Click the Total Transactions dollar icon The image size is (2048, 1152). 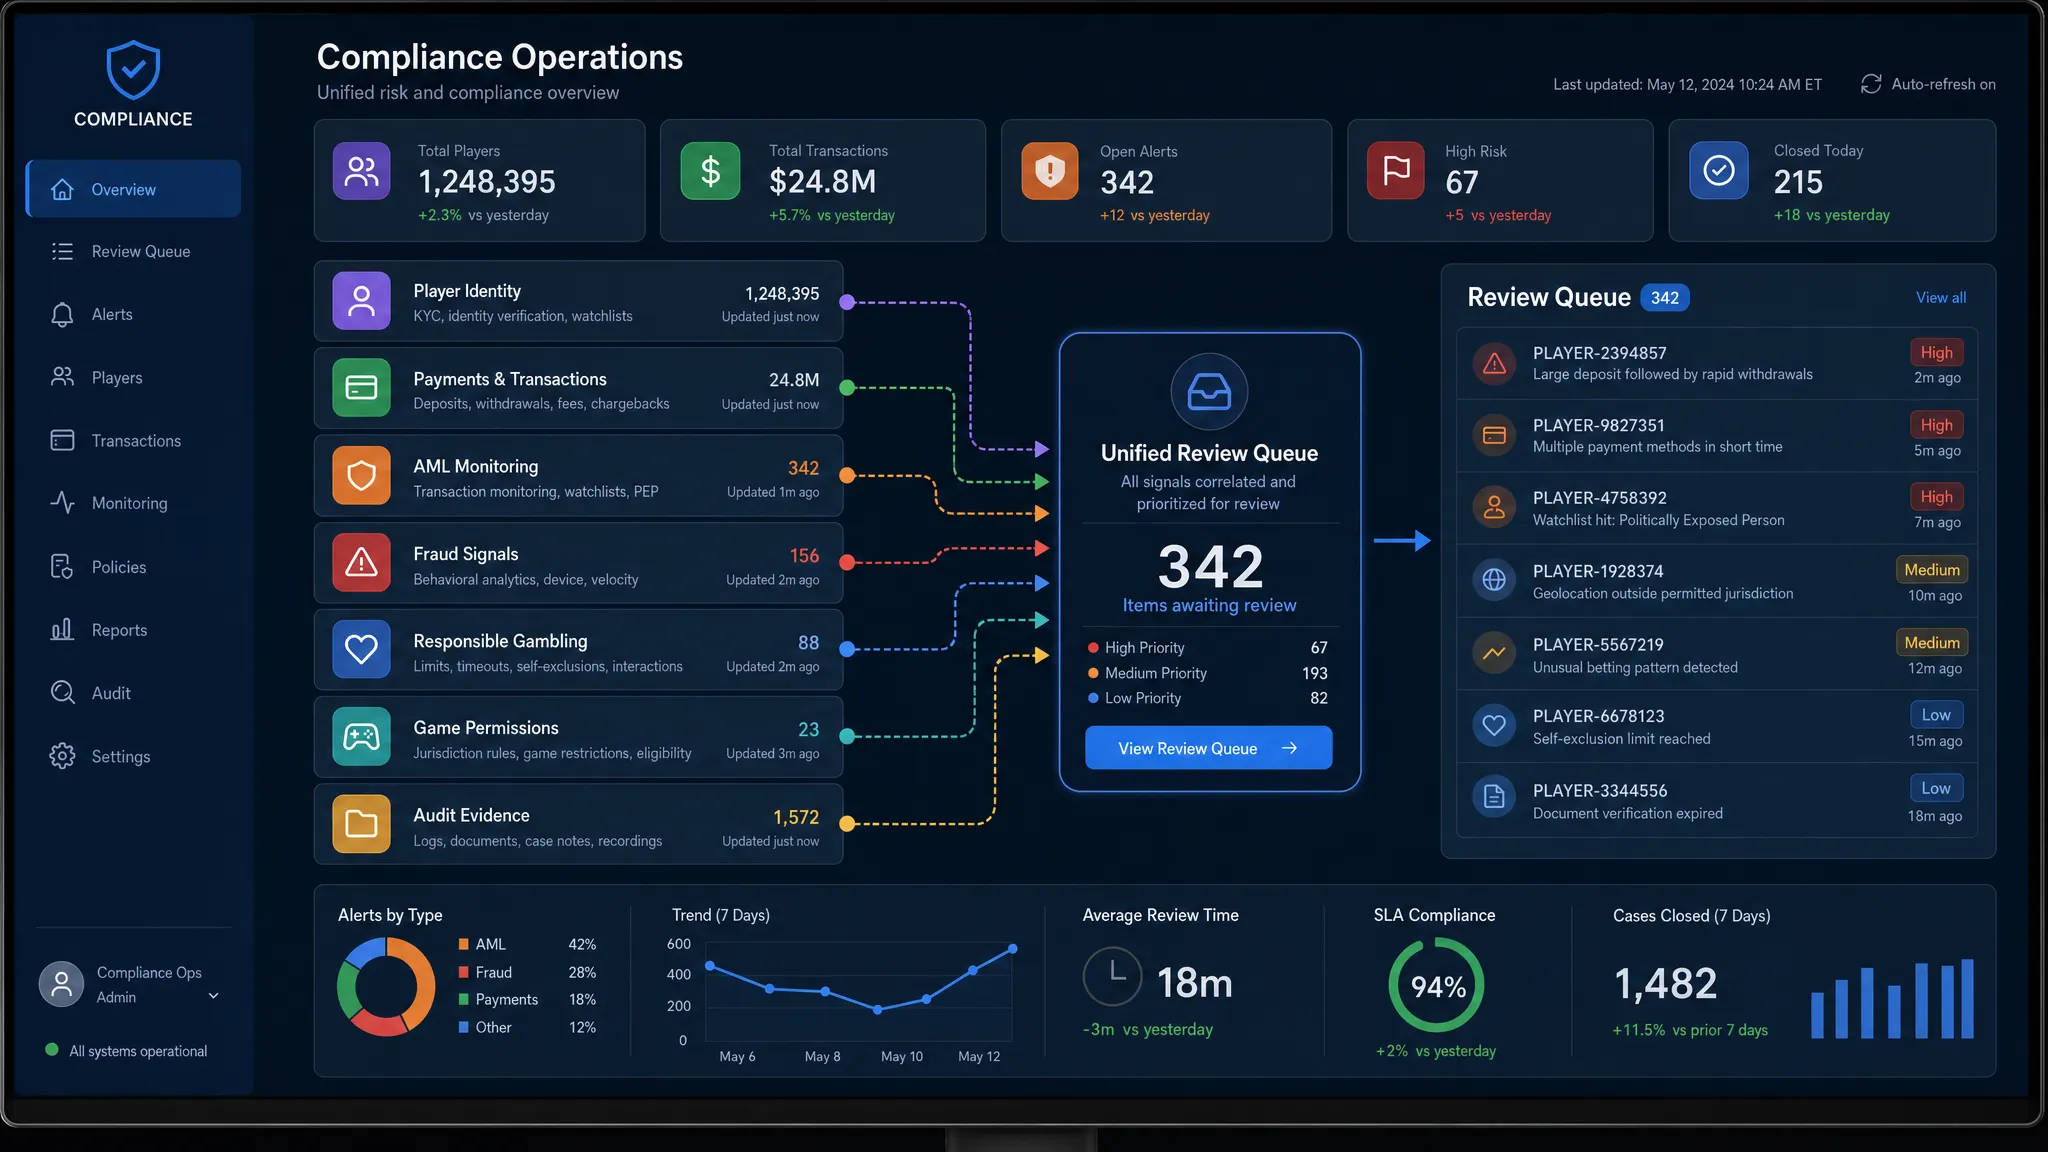tap(710, 171)
